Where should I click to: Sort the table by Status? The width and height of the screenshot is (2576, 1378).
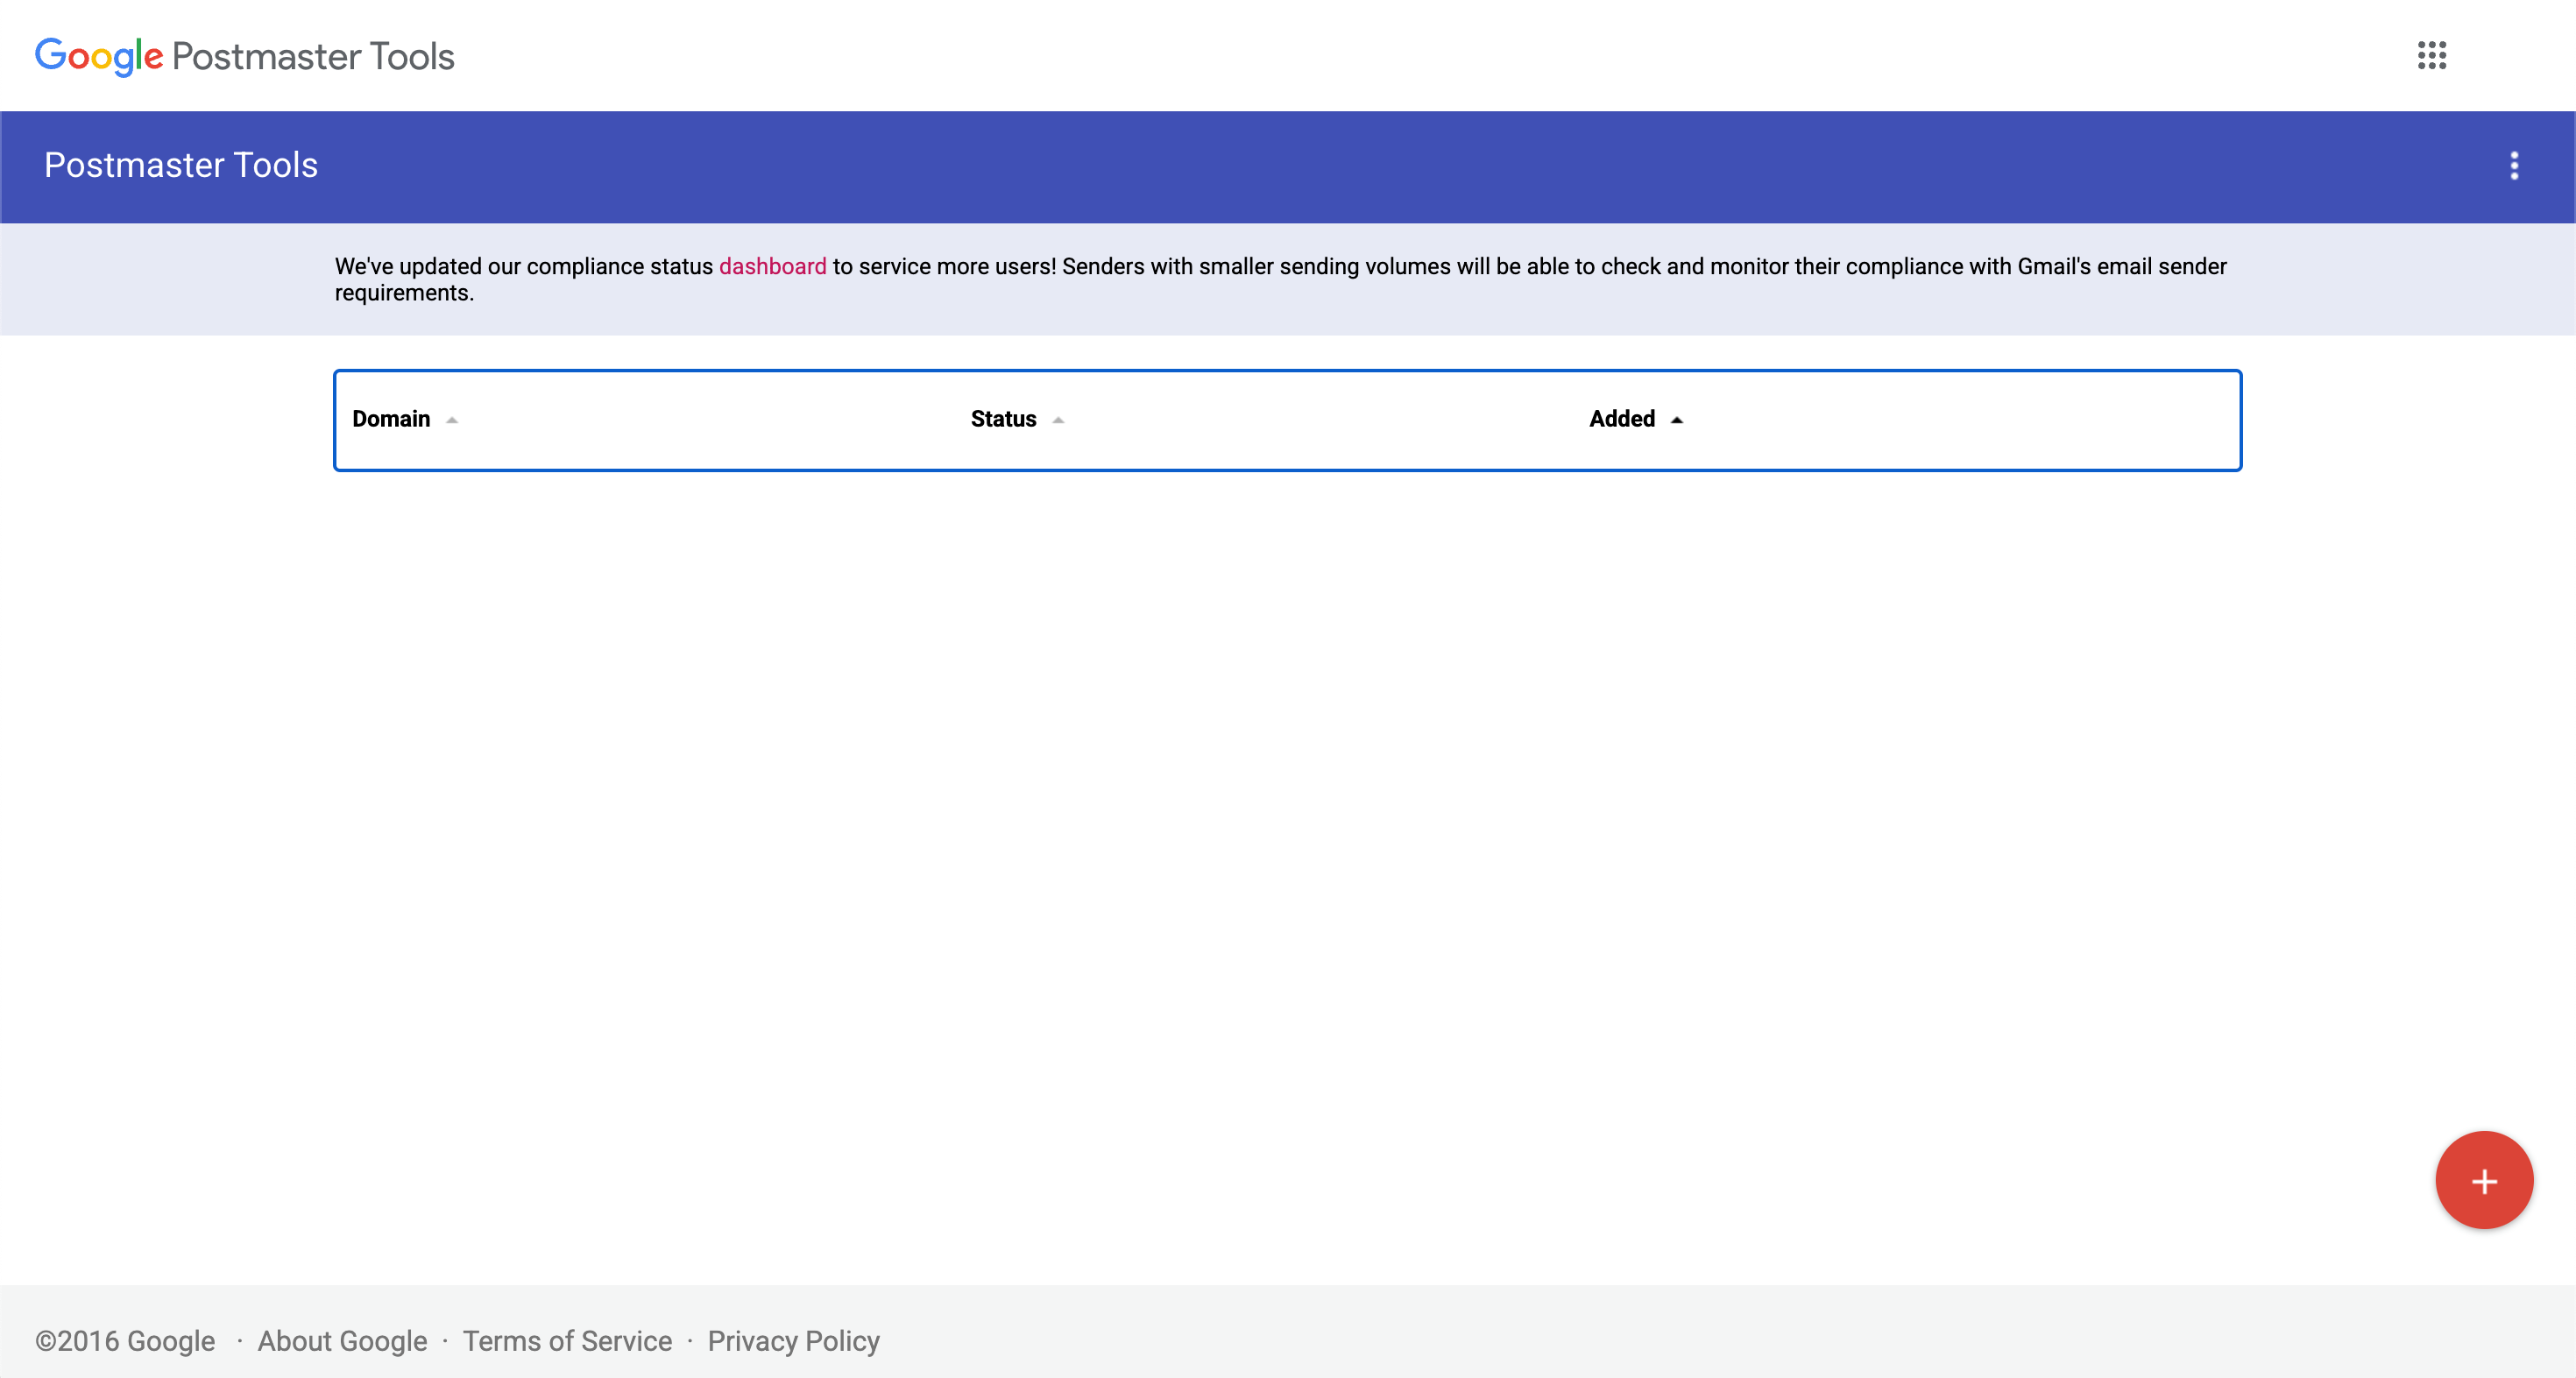click(1002, 419)
